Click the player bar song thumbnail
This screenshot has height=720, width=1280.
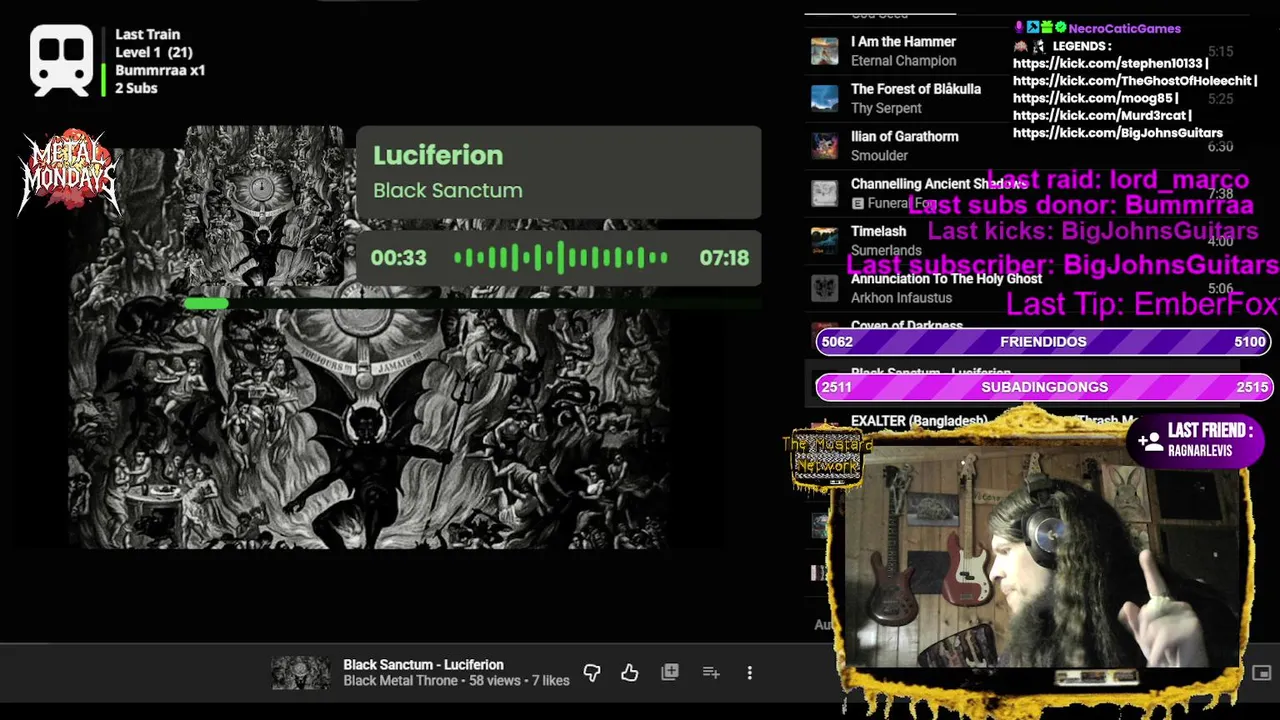tap(300, 673)
